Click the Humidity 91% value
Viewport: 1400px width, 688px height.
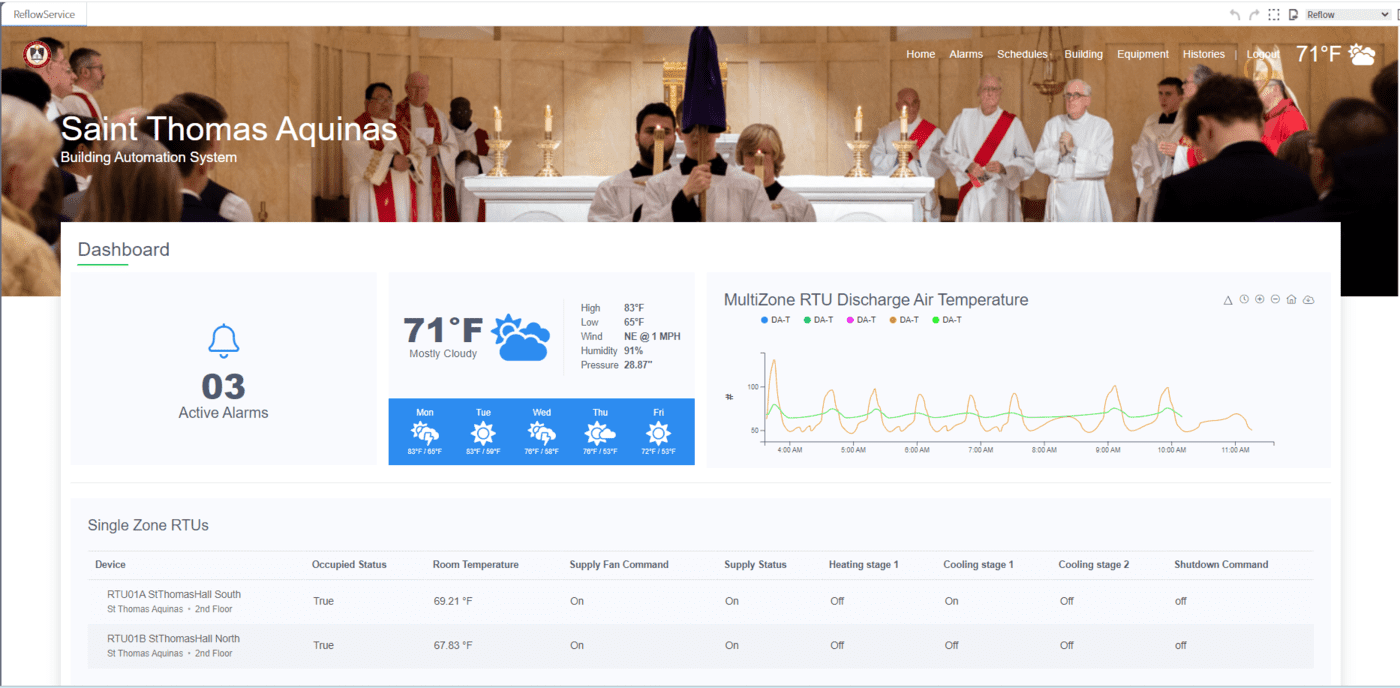click(x=633, y=351)
